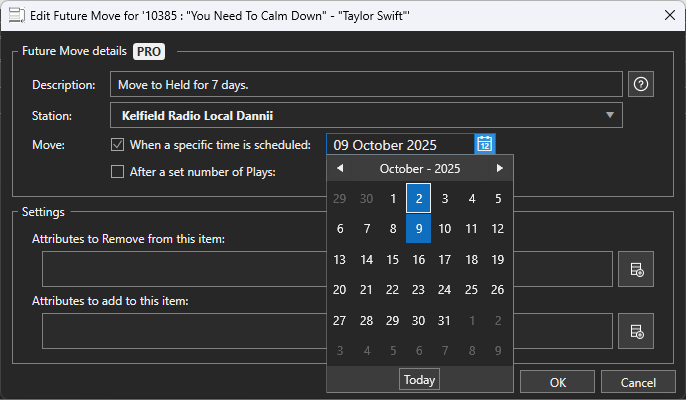Close the Edit Future Move dialog
The image size is (686, 400).
click(x=667, y=15)
